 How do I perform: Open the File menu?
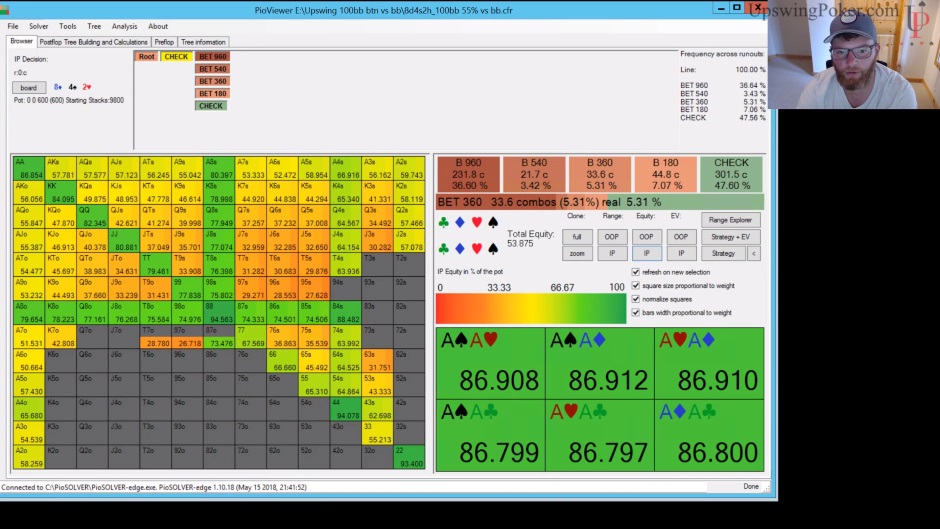tap(13, 26)
